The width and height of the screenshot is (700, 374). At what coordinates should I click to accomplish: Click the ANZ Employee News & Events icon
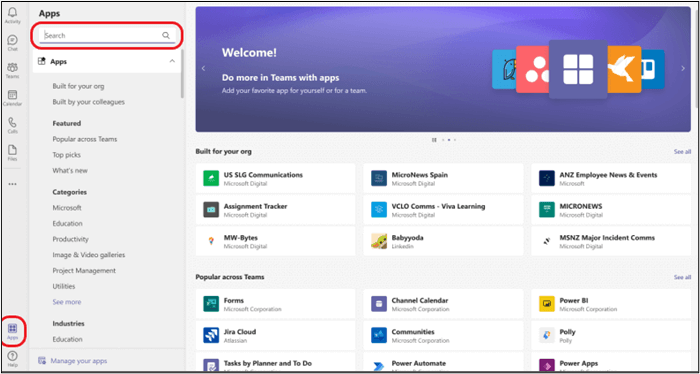click(x=546, y=178)
